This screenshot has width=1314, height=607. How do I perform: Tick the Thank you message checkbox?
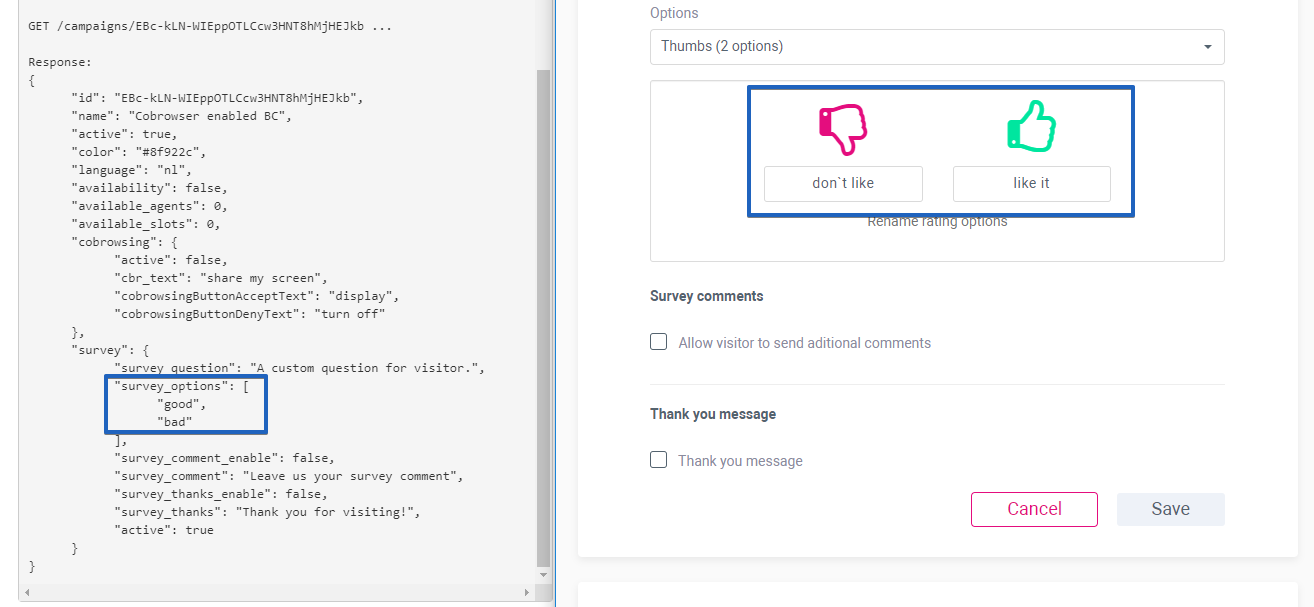pos(659,460)
